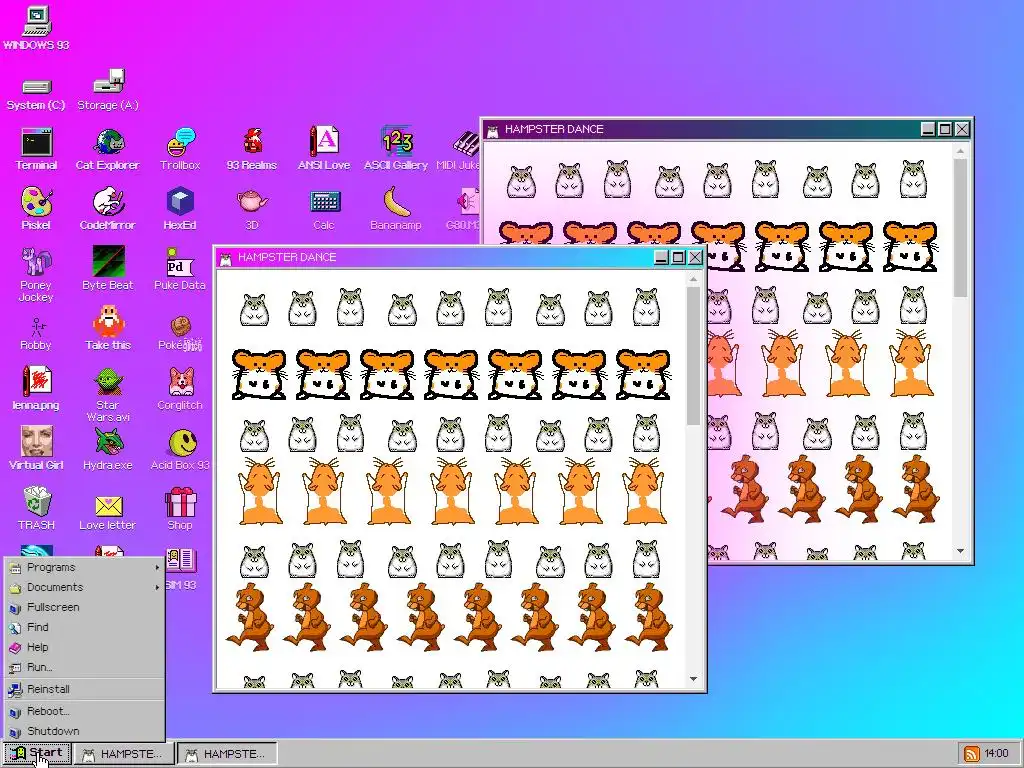This screenshot has width=1024, height=768.
Task: Close the front HAMPSTER DANCE window
Action: 695,257
